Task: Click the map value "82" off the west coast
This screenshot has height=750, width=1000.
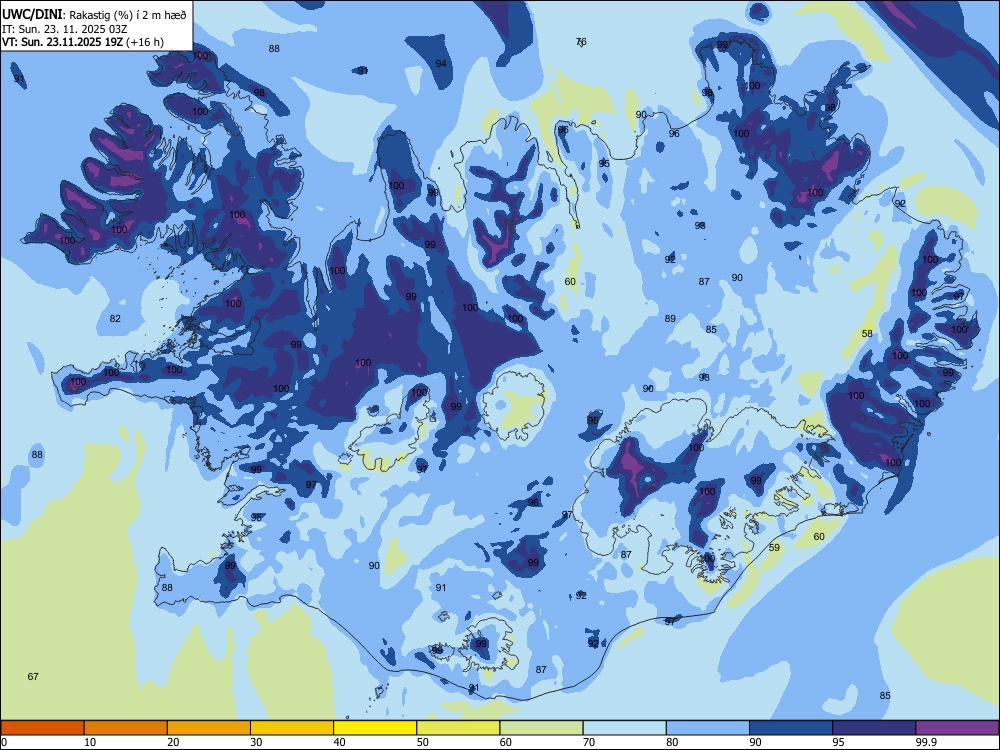Action: click(115, 319)
